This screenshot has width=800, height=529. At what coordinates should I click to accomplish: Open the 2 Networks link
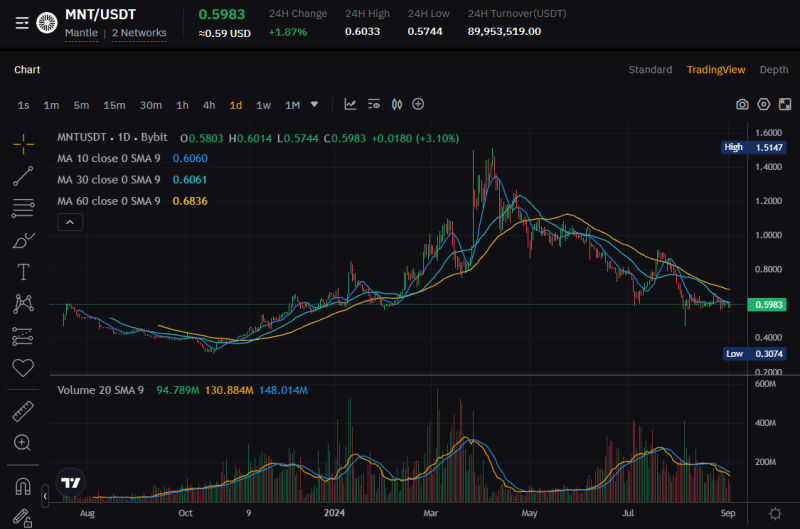pyautogui.click(x=139, y=33)
